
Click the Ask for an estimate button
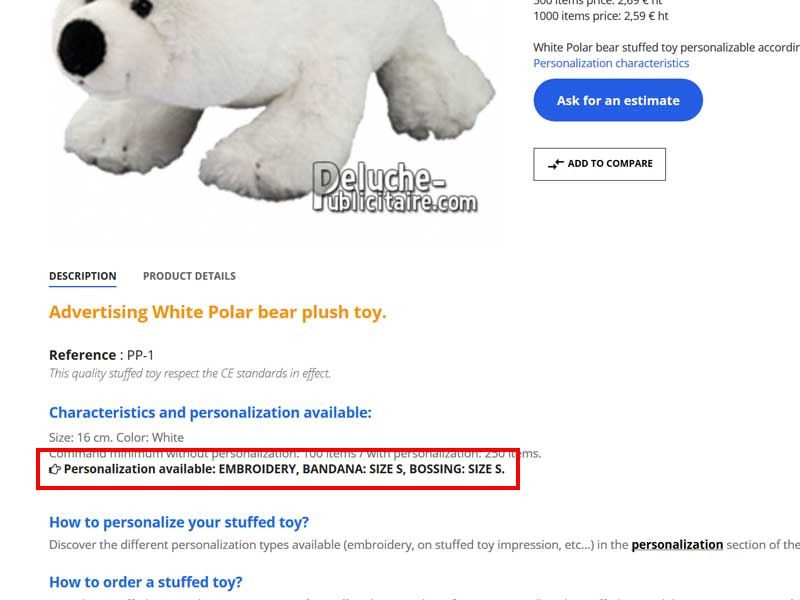click(618, 100)
